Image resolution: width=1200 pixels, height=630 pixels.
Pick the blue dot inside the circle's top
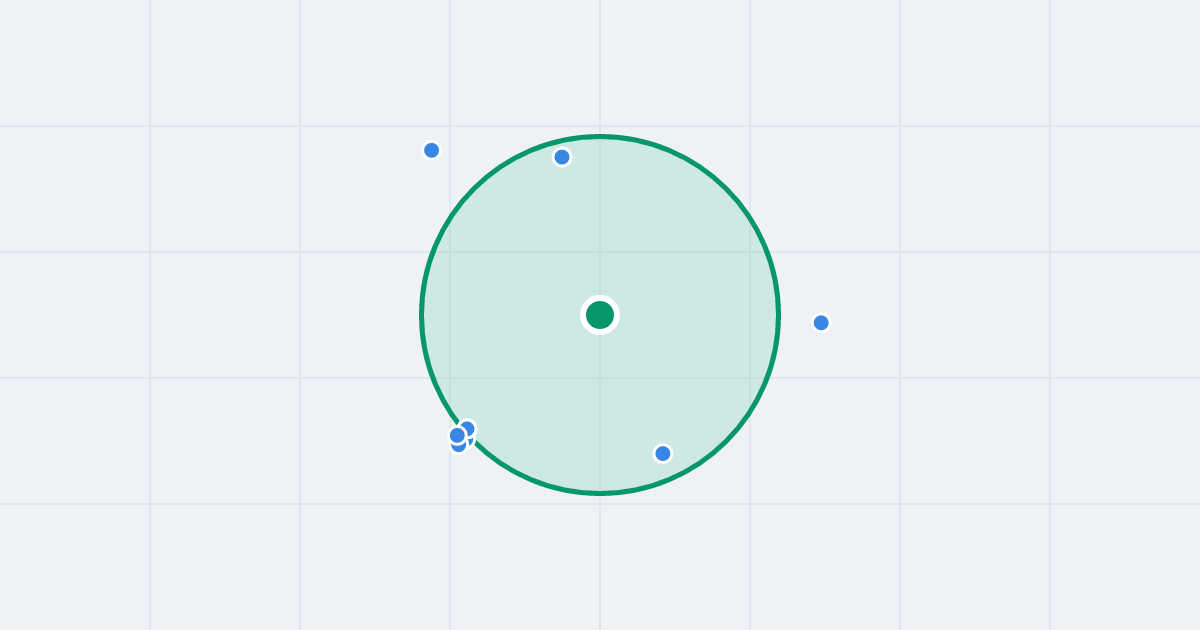(x=562, y=157)
